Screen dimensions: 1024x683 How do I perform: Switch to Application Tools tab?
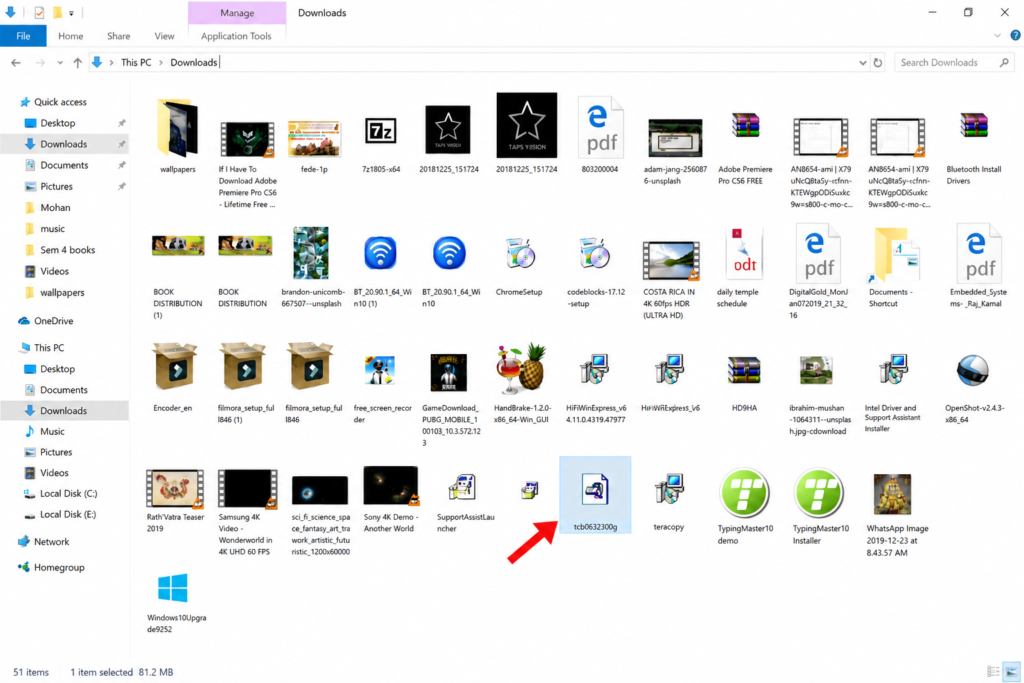pyautogui.click(x=236, y=36)
